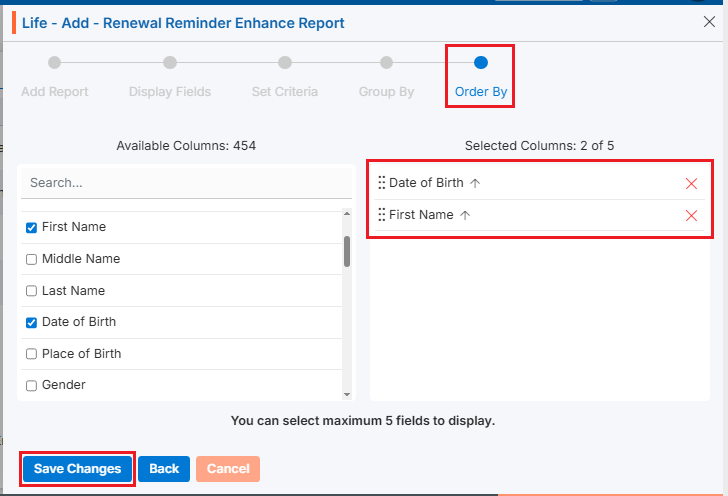
Task: Select the Gender checkbox
Action: (x=32, y=385)
